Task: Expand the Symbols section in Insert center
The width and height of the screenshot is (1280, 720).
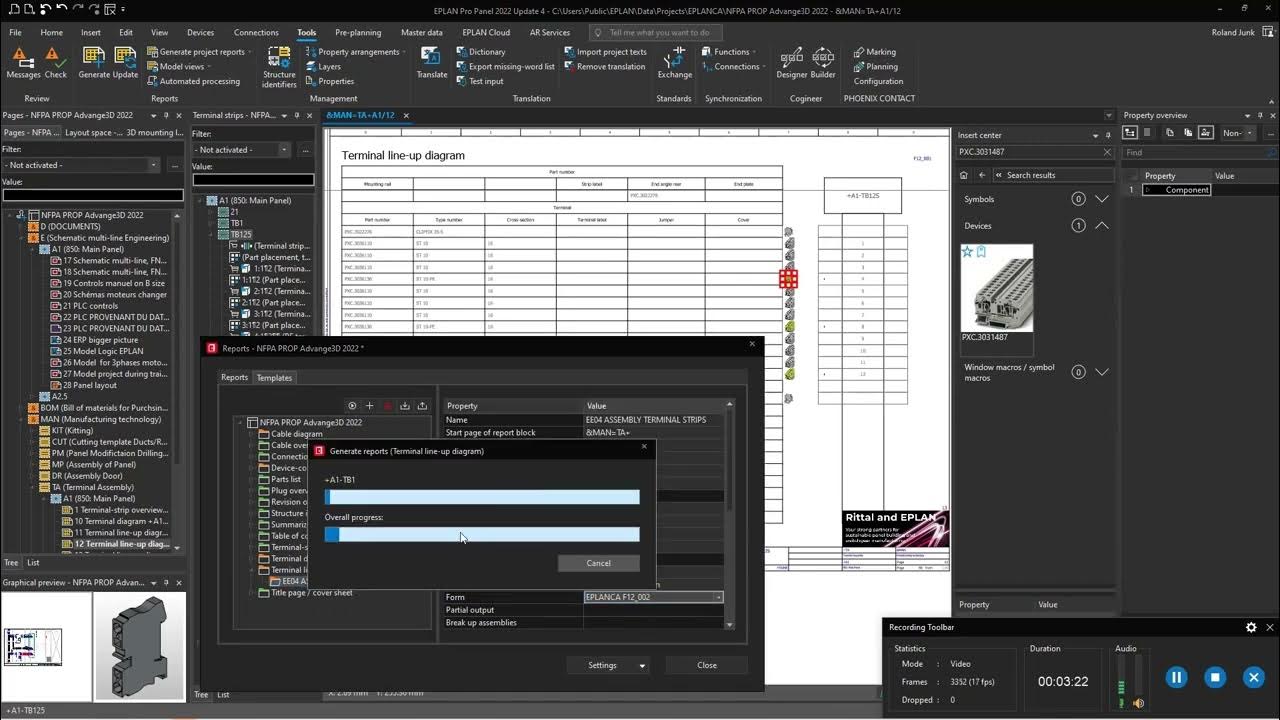Action: 1101,199
